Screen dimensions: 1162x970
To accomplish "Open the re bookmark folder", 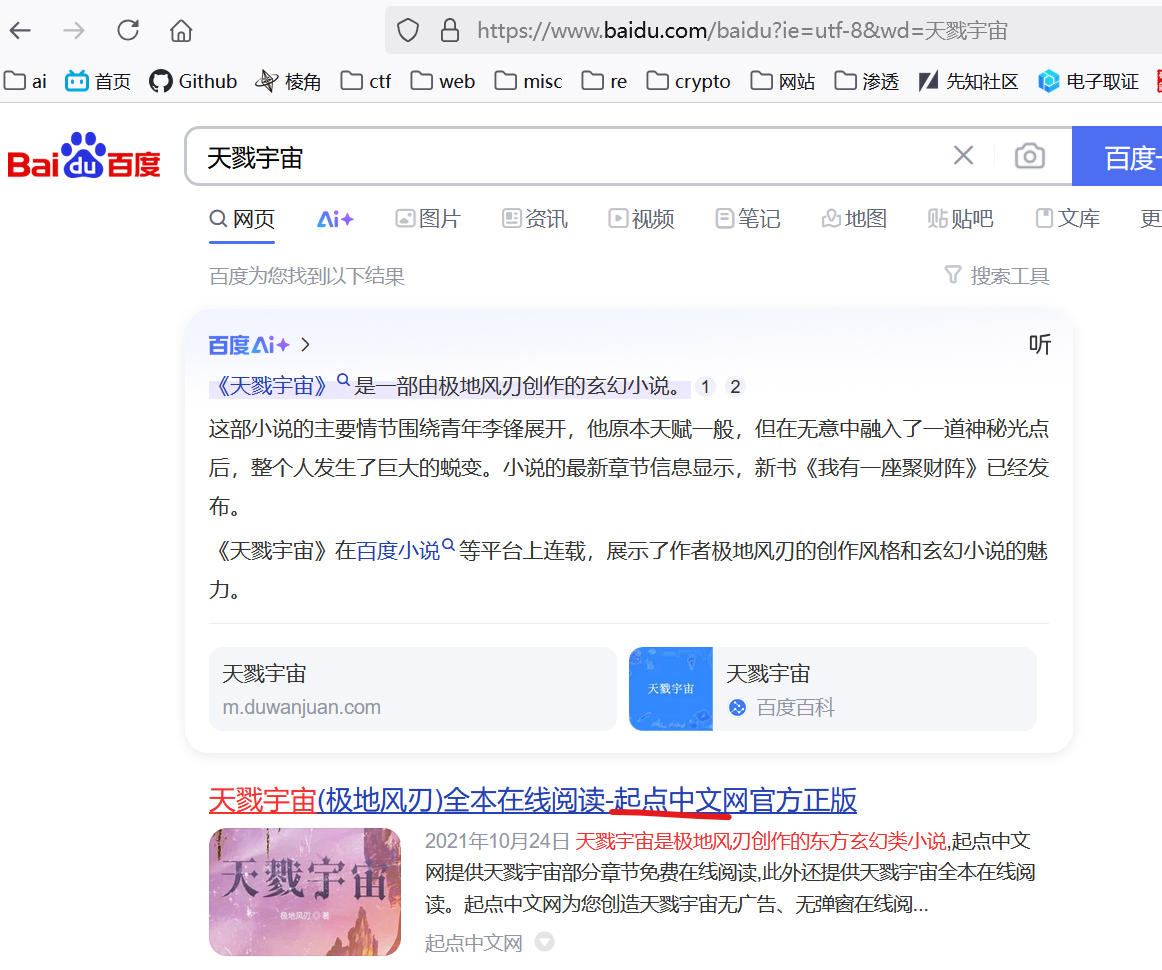I will point(604,81).
